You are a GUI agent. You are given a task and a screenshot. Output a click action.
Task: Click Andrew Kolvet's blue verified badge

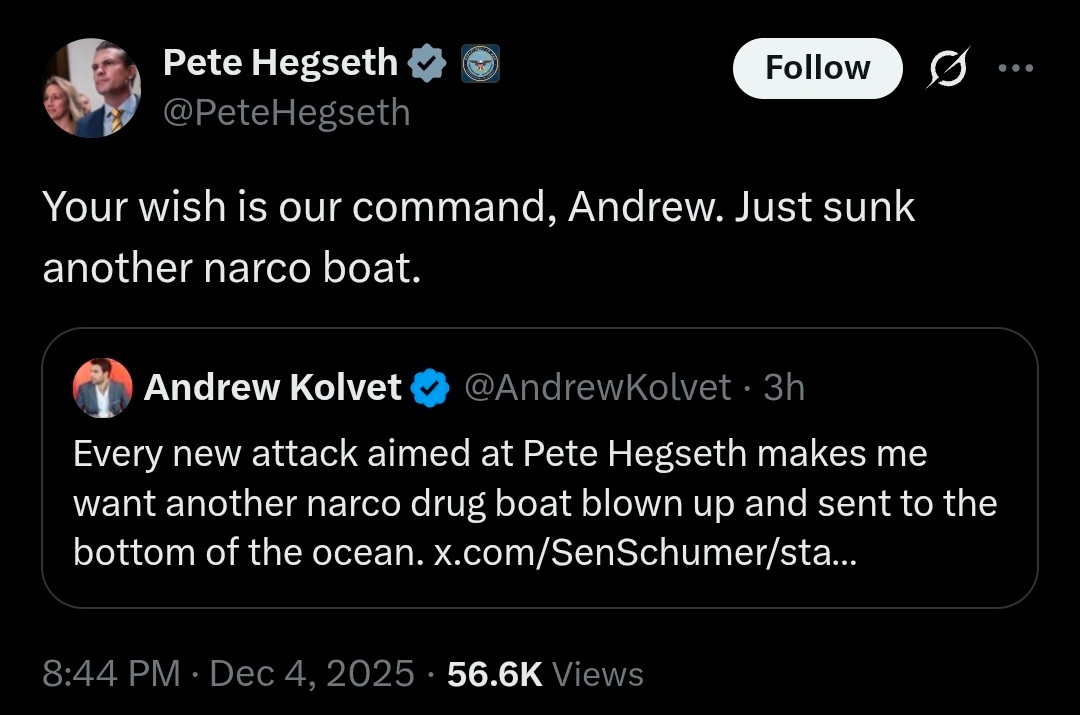(x=430, y=387)
